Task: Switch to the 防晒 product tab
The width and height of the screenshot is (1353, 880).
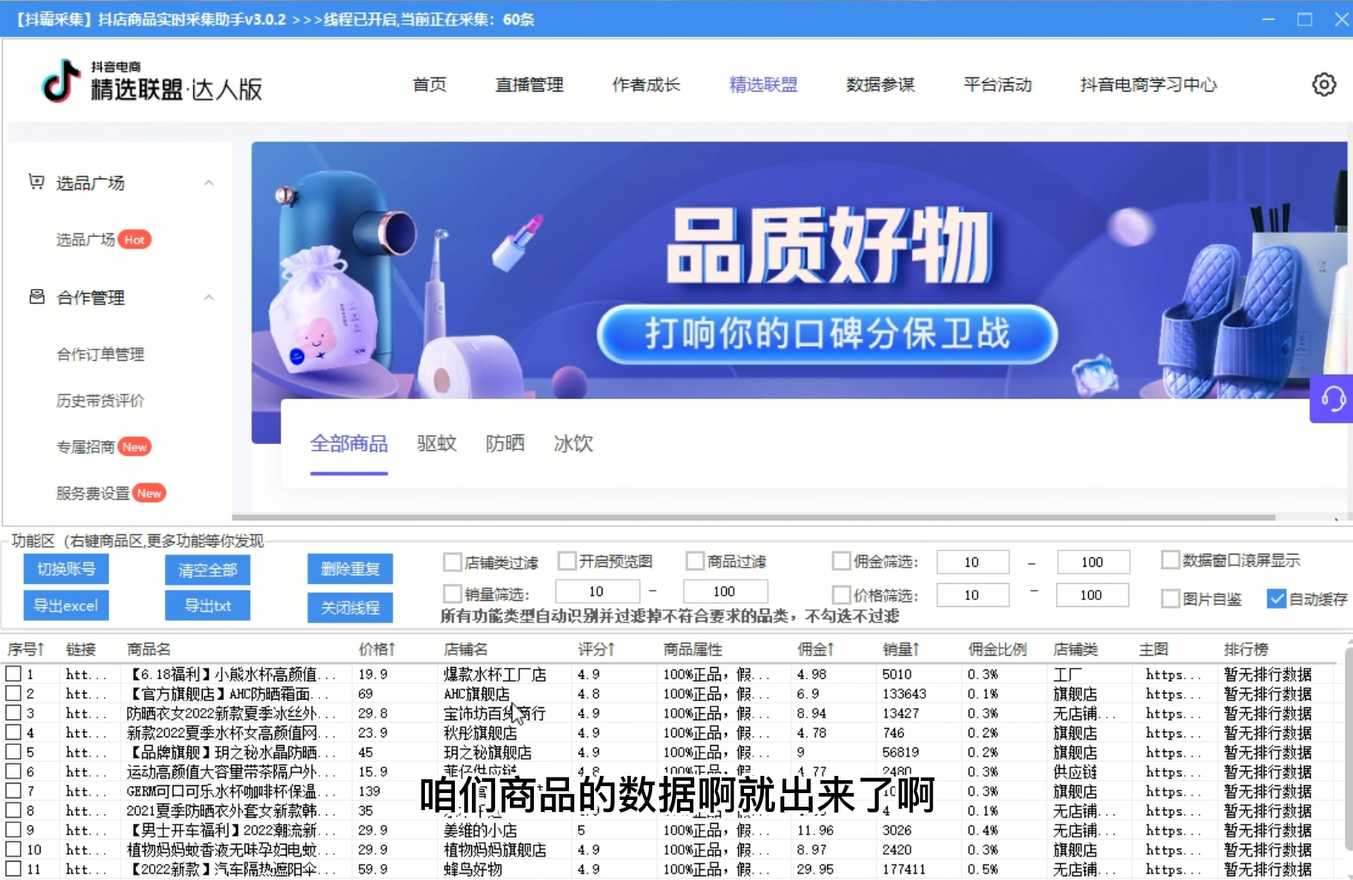Action: click(x=505, y=443)
